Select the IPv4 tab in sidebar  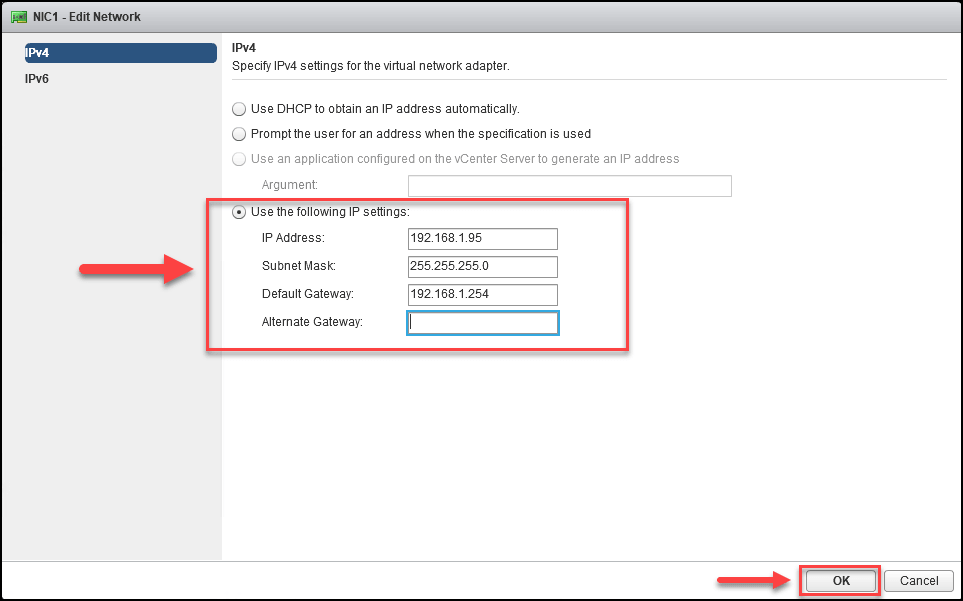(x=120, y=53)
